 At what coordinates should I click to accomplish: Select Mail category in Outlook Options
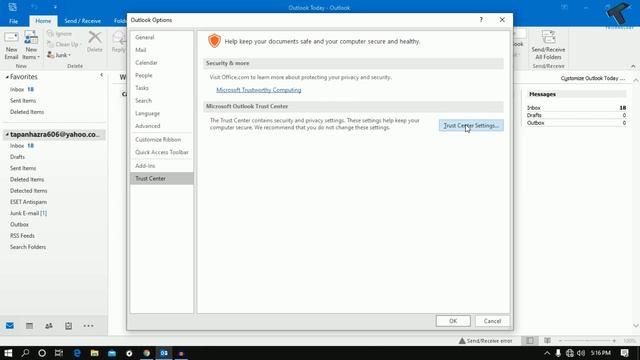click(x=162, y=50)
